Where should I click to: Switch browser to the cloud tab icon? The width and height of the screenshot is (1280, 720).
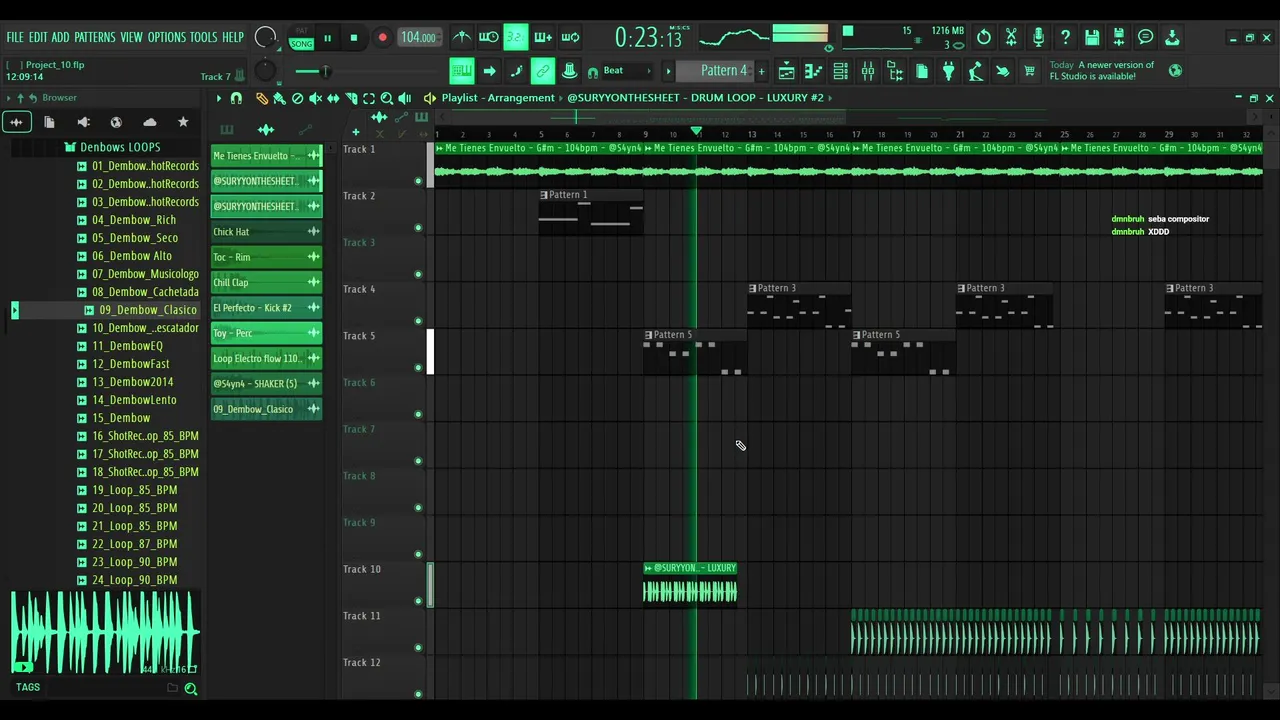pos(150,122)
